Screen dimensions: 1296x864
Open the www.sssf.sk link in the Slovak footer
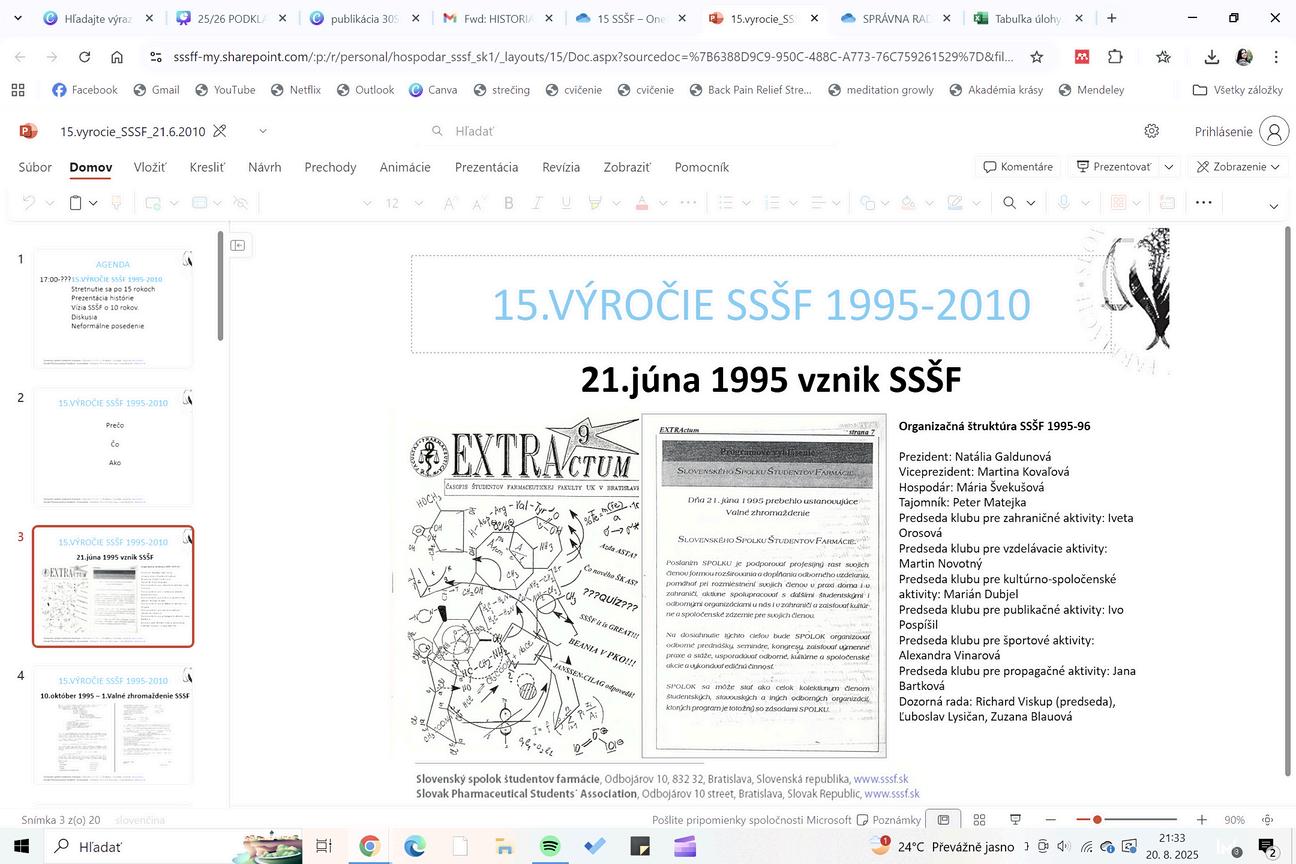click(881, 779)
